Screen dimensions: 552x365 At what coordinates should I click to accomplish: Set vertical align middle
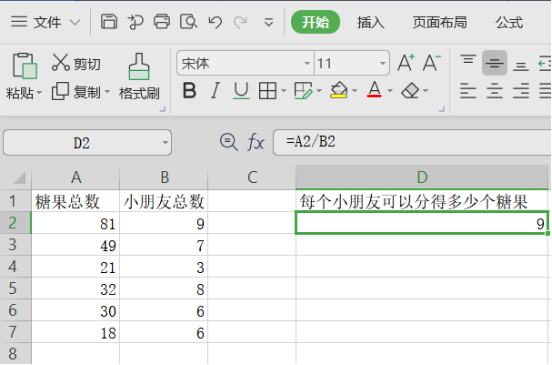coord(495,63)
